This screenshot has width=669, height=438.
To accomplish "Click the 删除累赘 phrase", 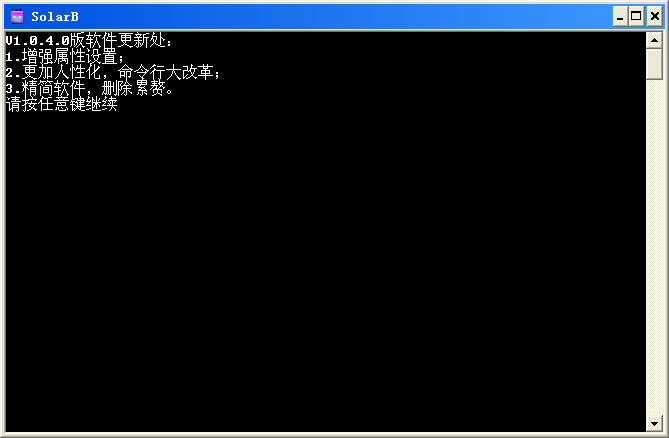I will click(134, 89).
